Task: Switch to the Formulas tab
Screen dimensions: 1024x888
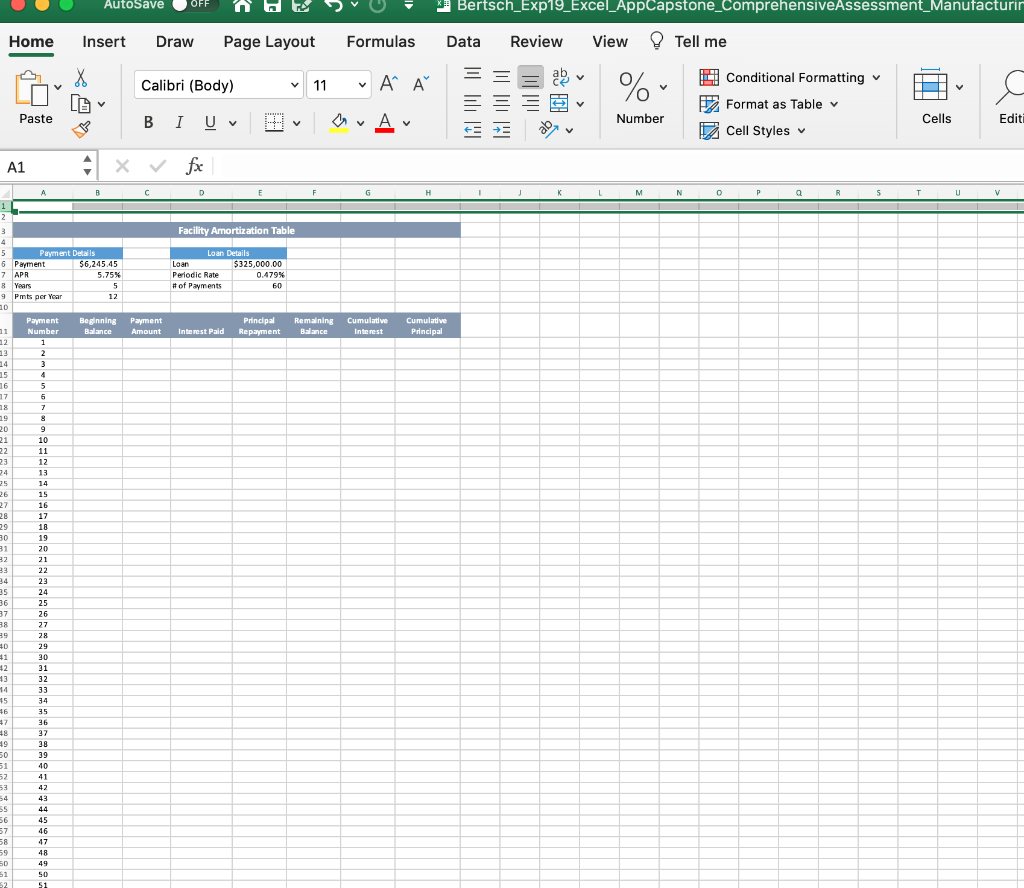Action: point(381,42)
